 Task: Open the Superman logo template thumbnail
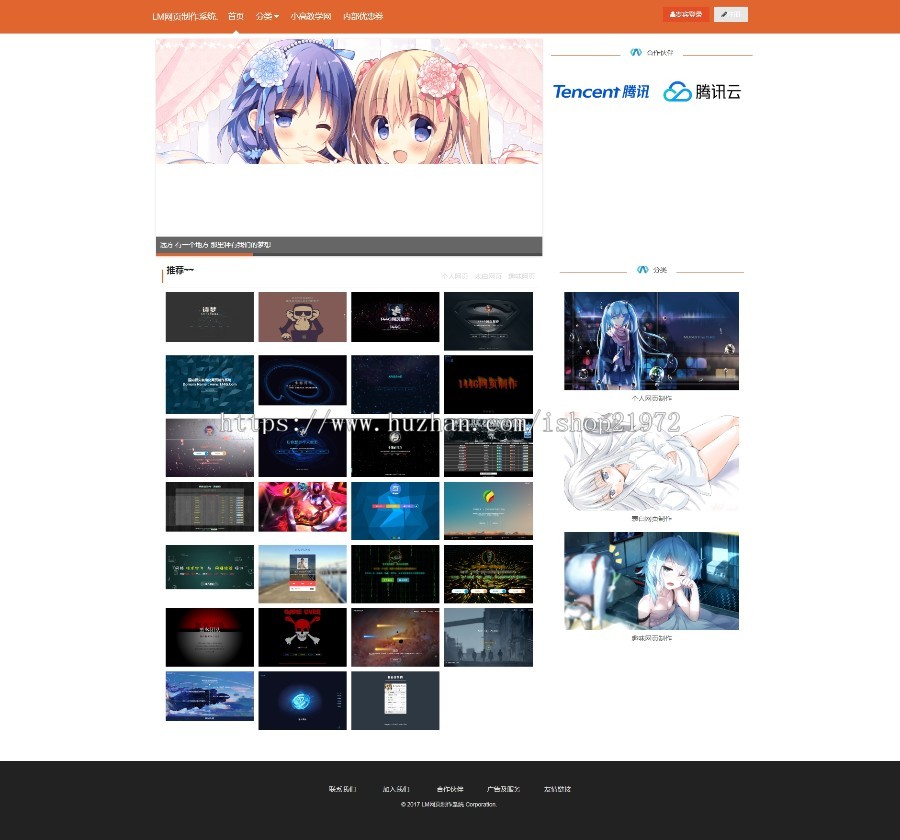coord(488,321)
